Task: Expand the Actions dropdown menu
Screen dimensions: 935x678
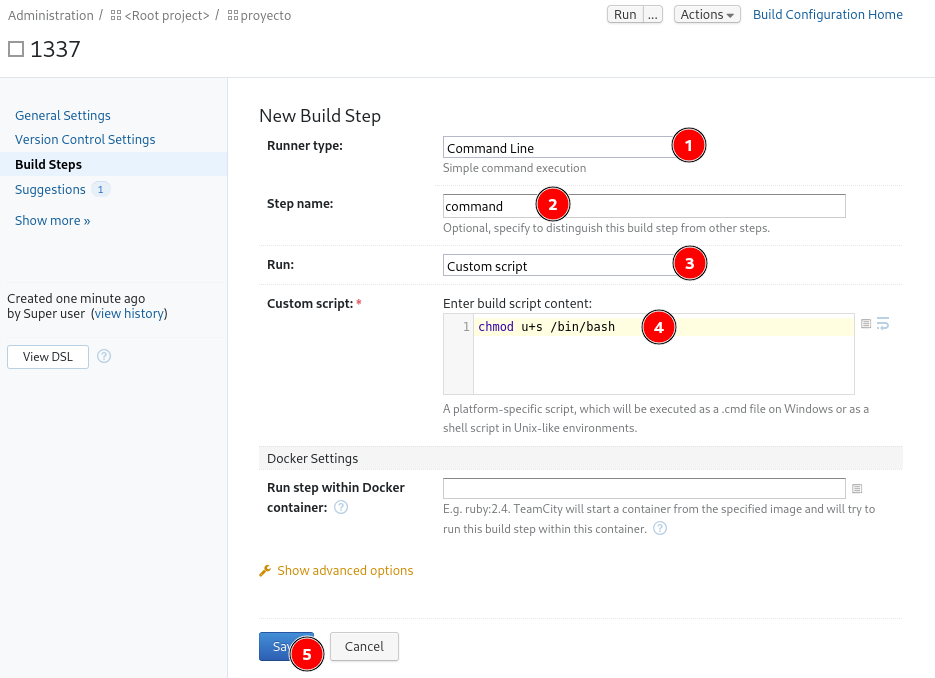Action: pos(707,14)
